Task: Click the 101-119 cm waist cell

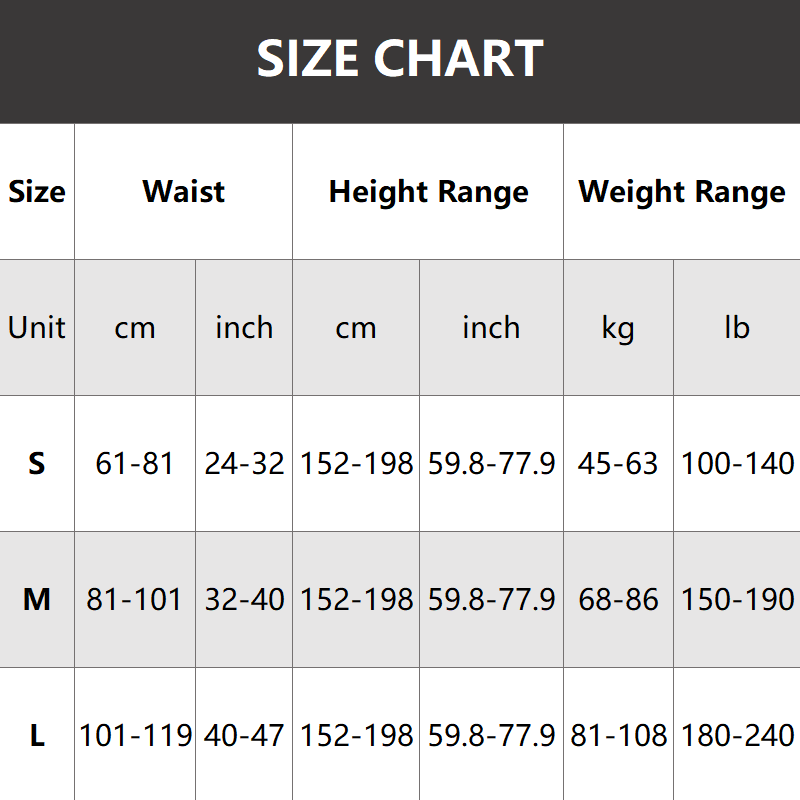Action: (x=135, y=737)
